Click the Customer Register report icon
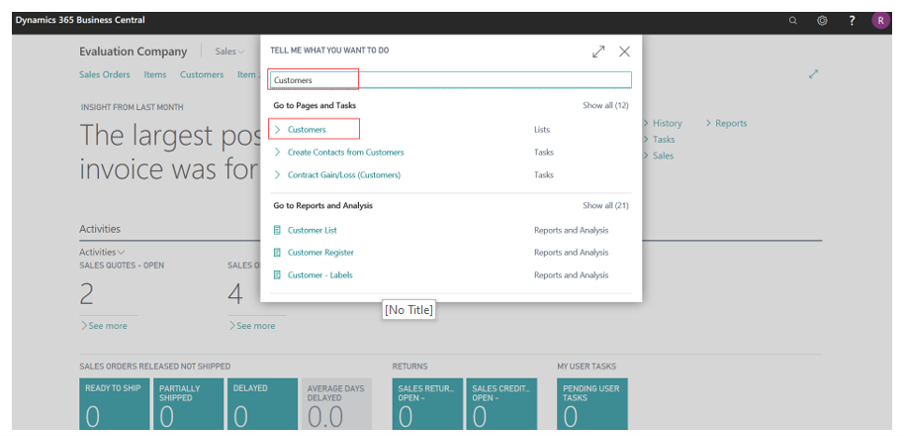This screenshot has width=904, height=436. [277, 253]
